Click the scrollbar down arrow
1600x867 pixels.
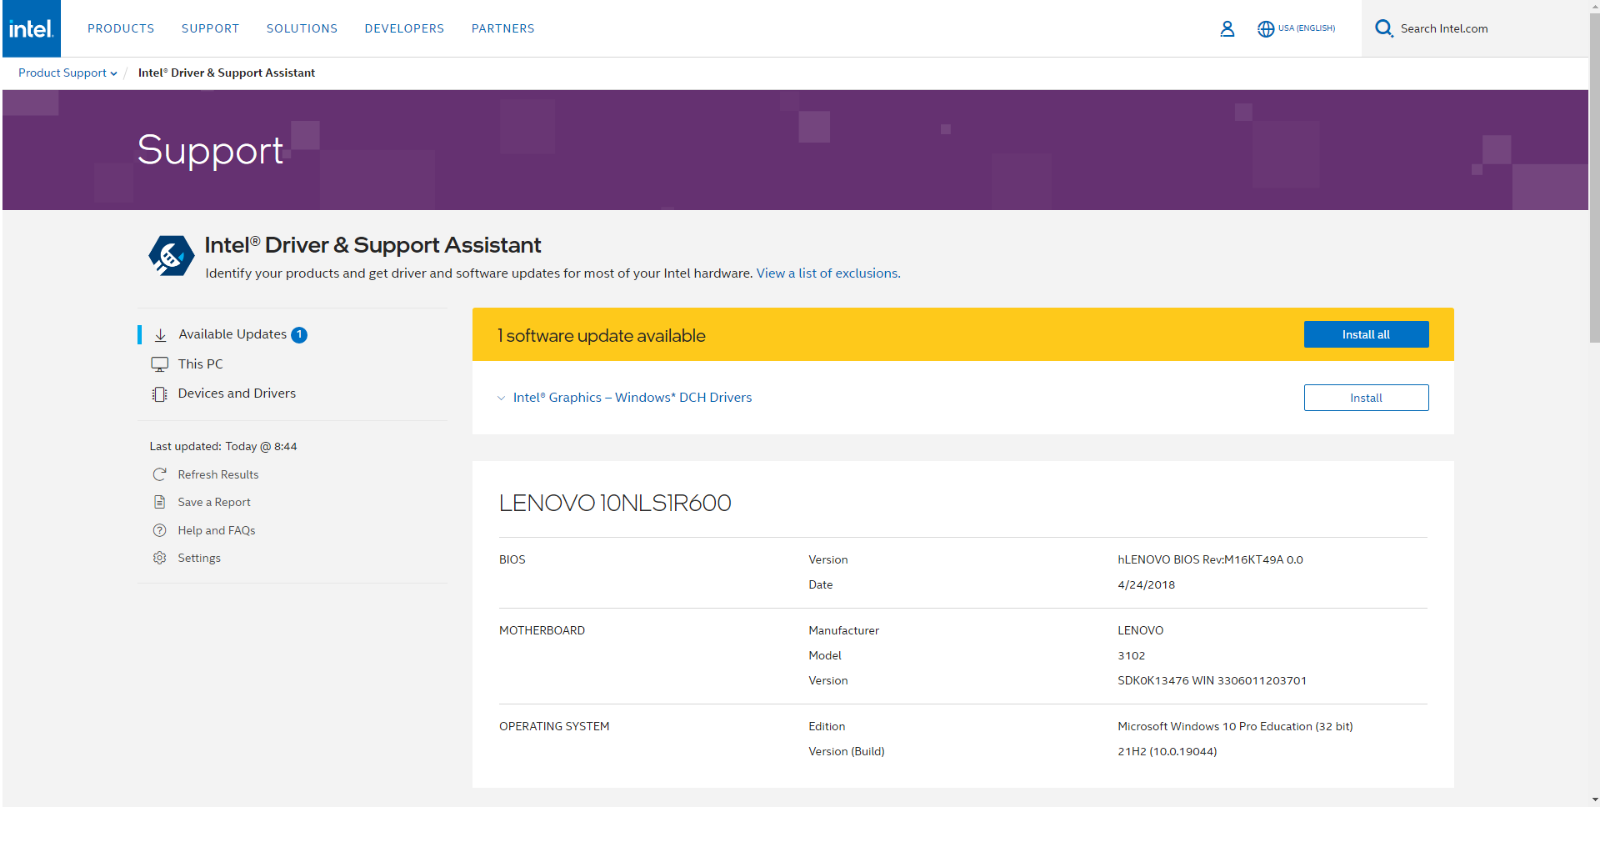pos(1594,800)
